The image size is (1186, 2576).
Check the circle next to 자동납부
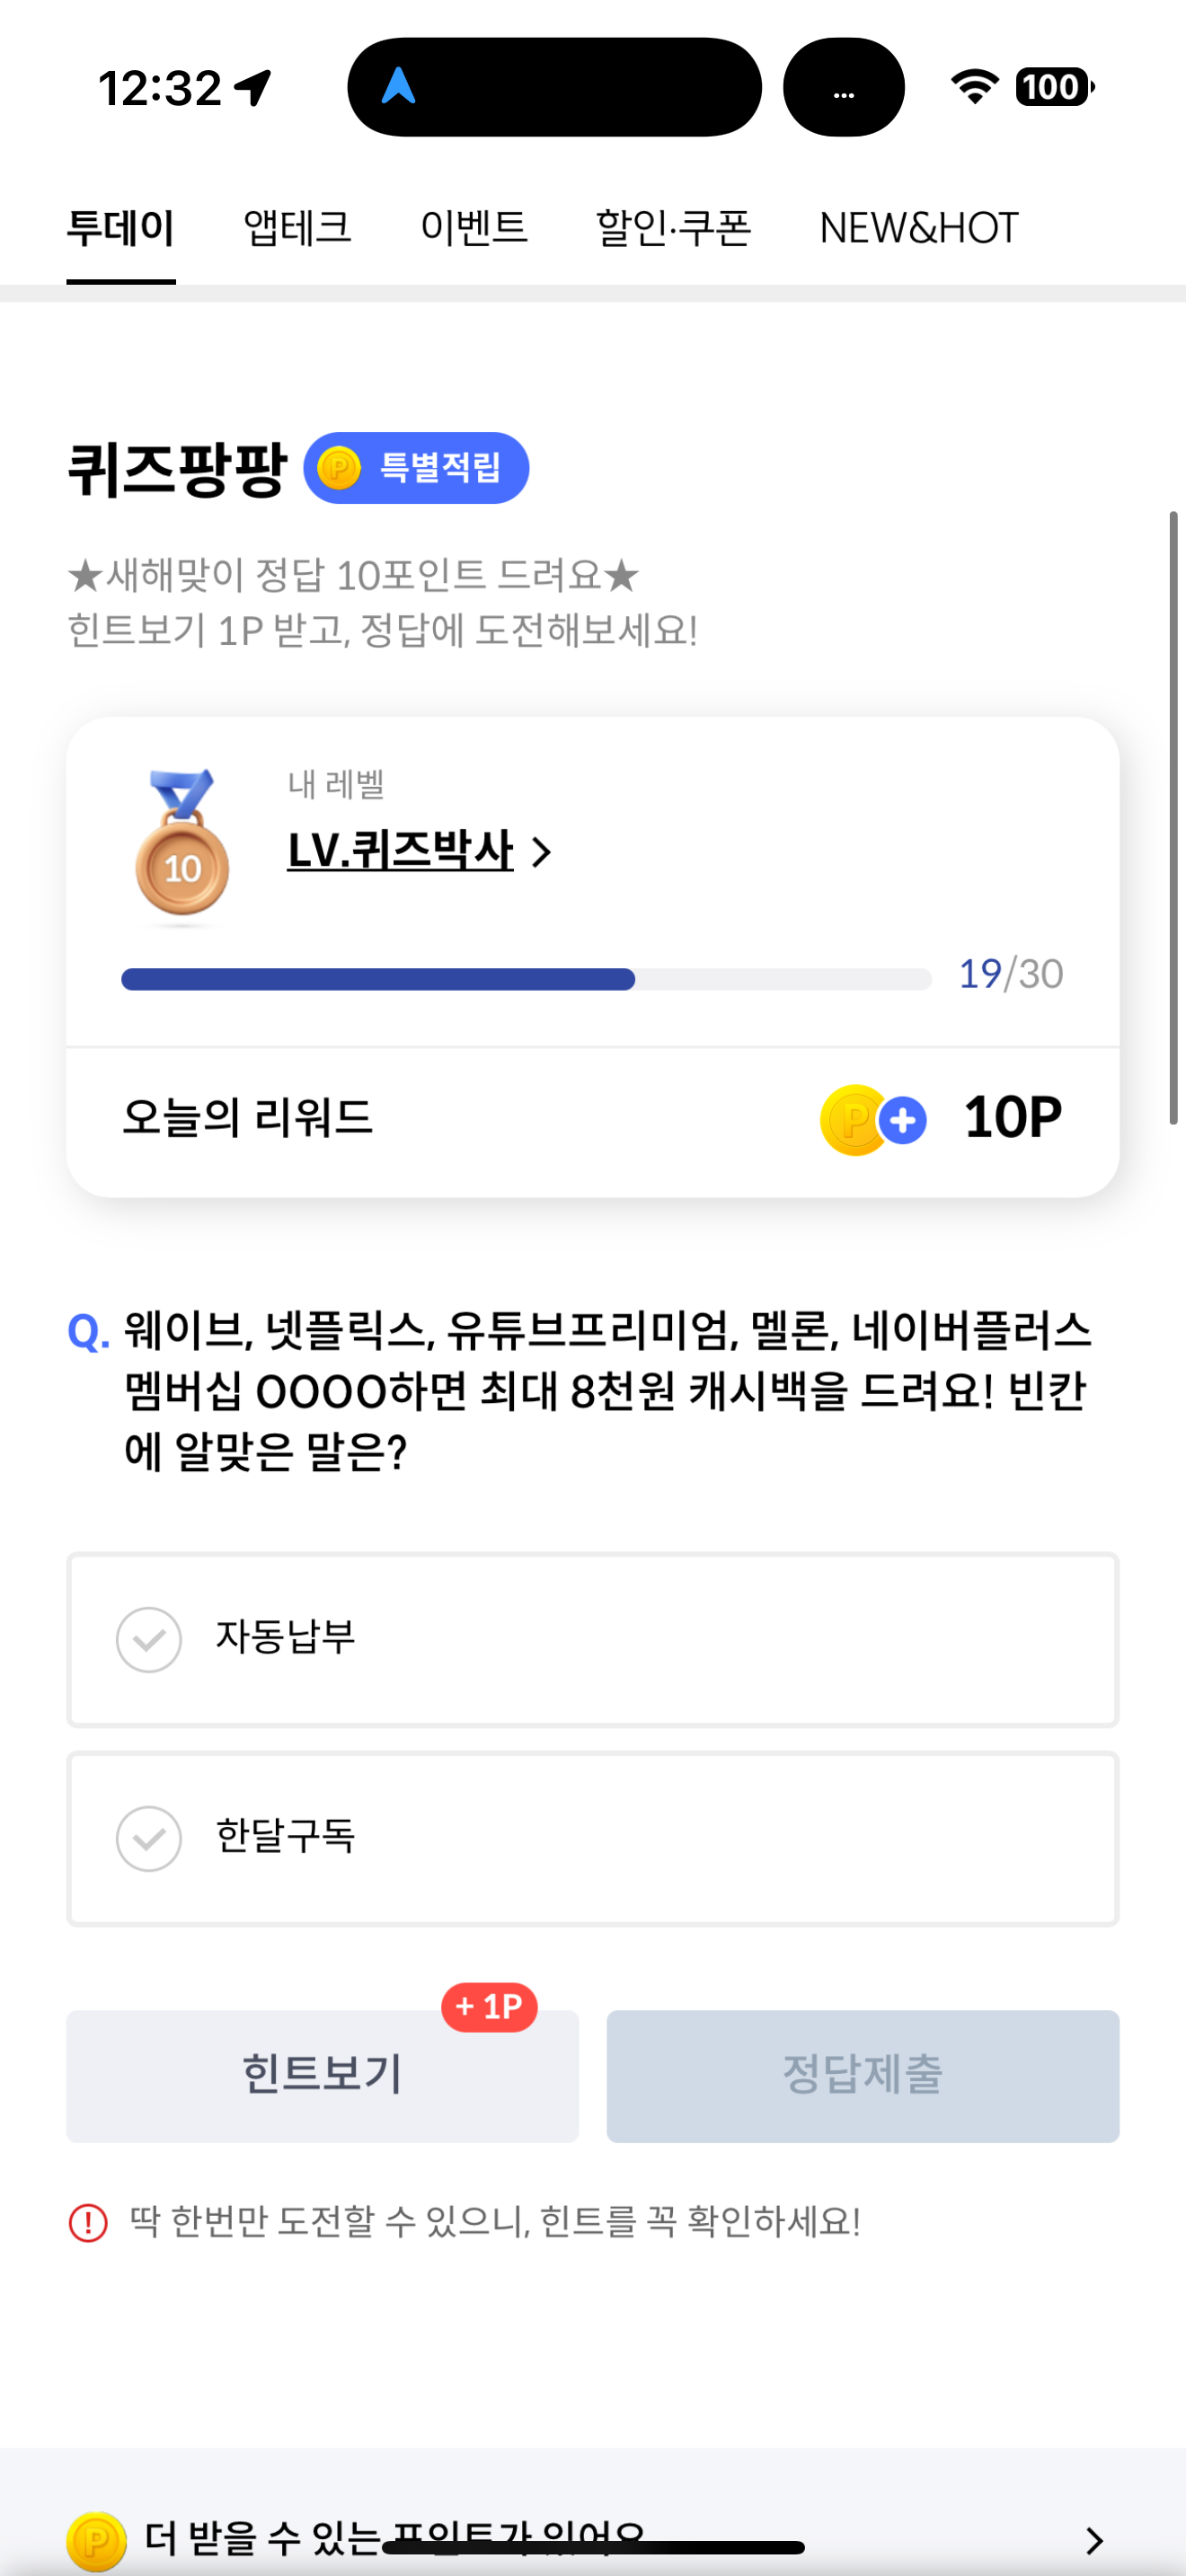pyautogui.click(x=149, y=1640)
